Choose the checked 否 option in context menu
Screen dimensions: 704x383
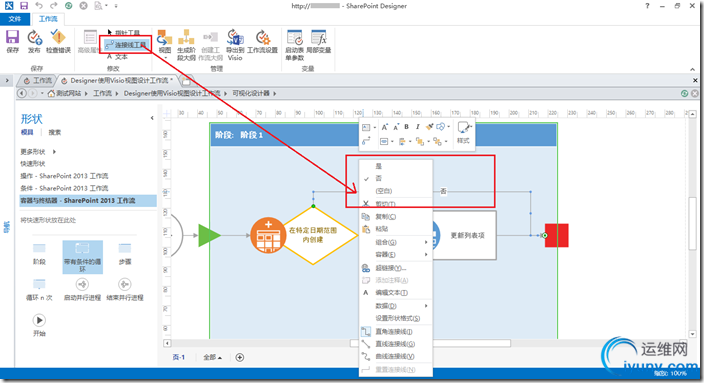click(396, 178)
